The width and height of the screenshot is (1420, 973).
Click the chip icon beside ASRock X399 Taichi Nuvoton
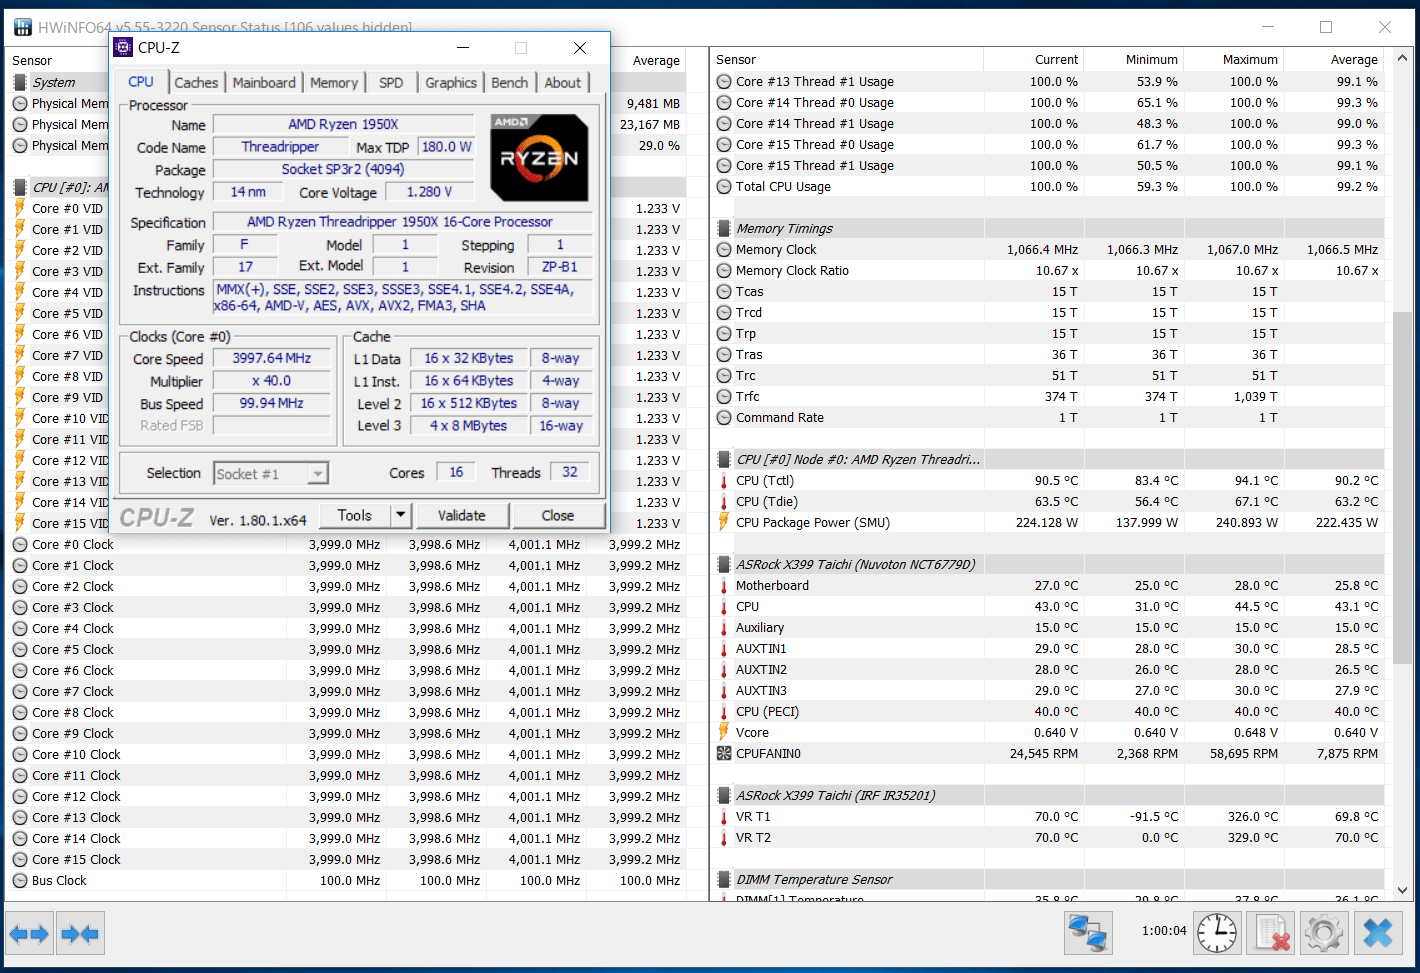724,565
